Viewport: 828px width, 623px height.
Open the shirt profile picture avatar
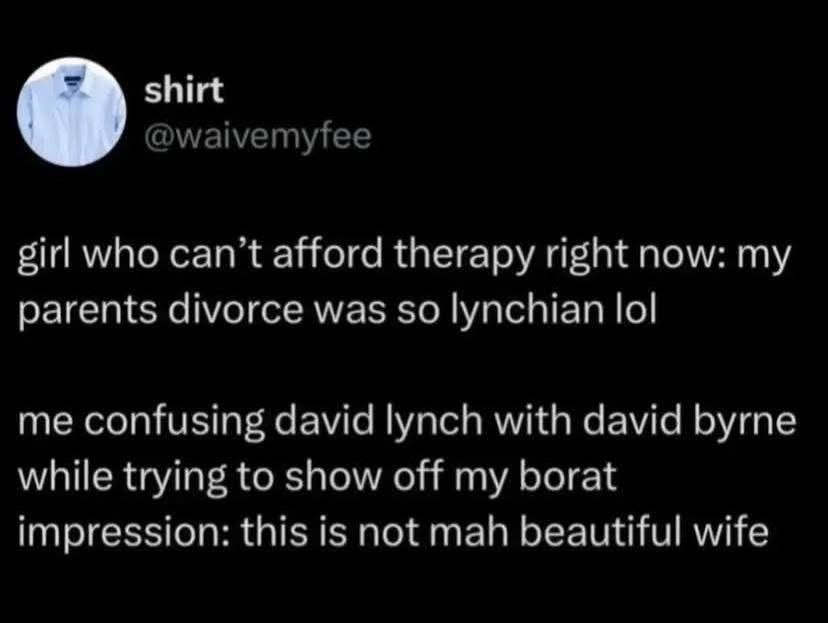[71, 112]
